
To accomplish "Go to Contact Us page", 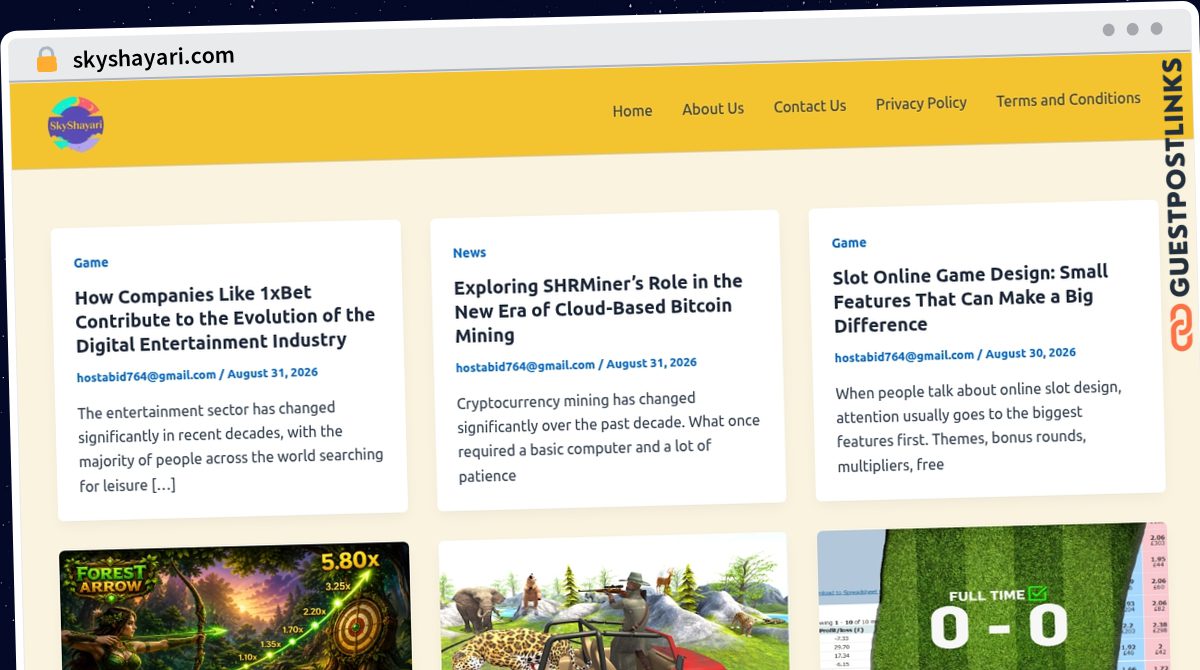I will tap(810, 106).
